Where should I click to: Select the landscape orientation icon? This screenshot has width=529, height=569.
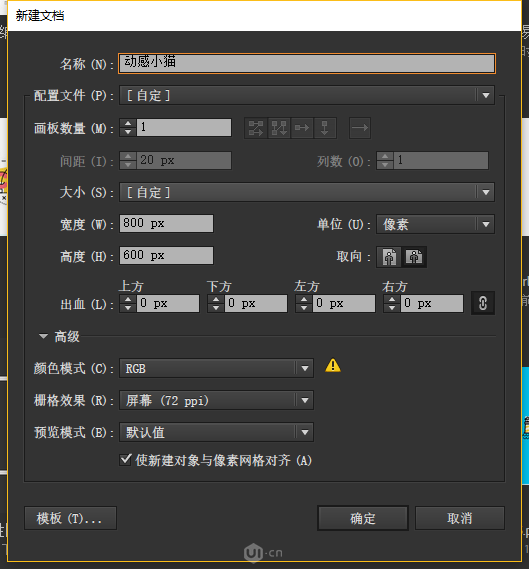tap(414, 257)
